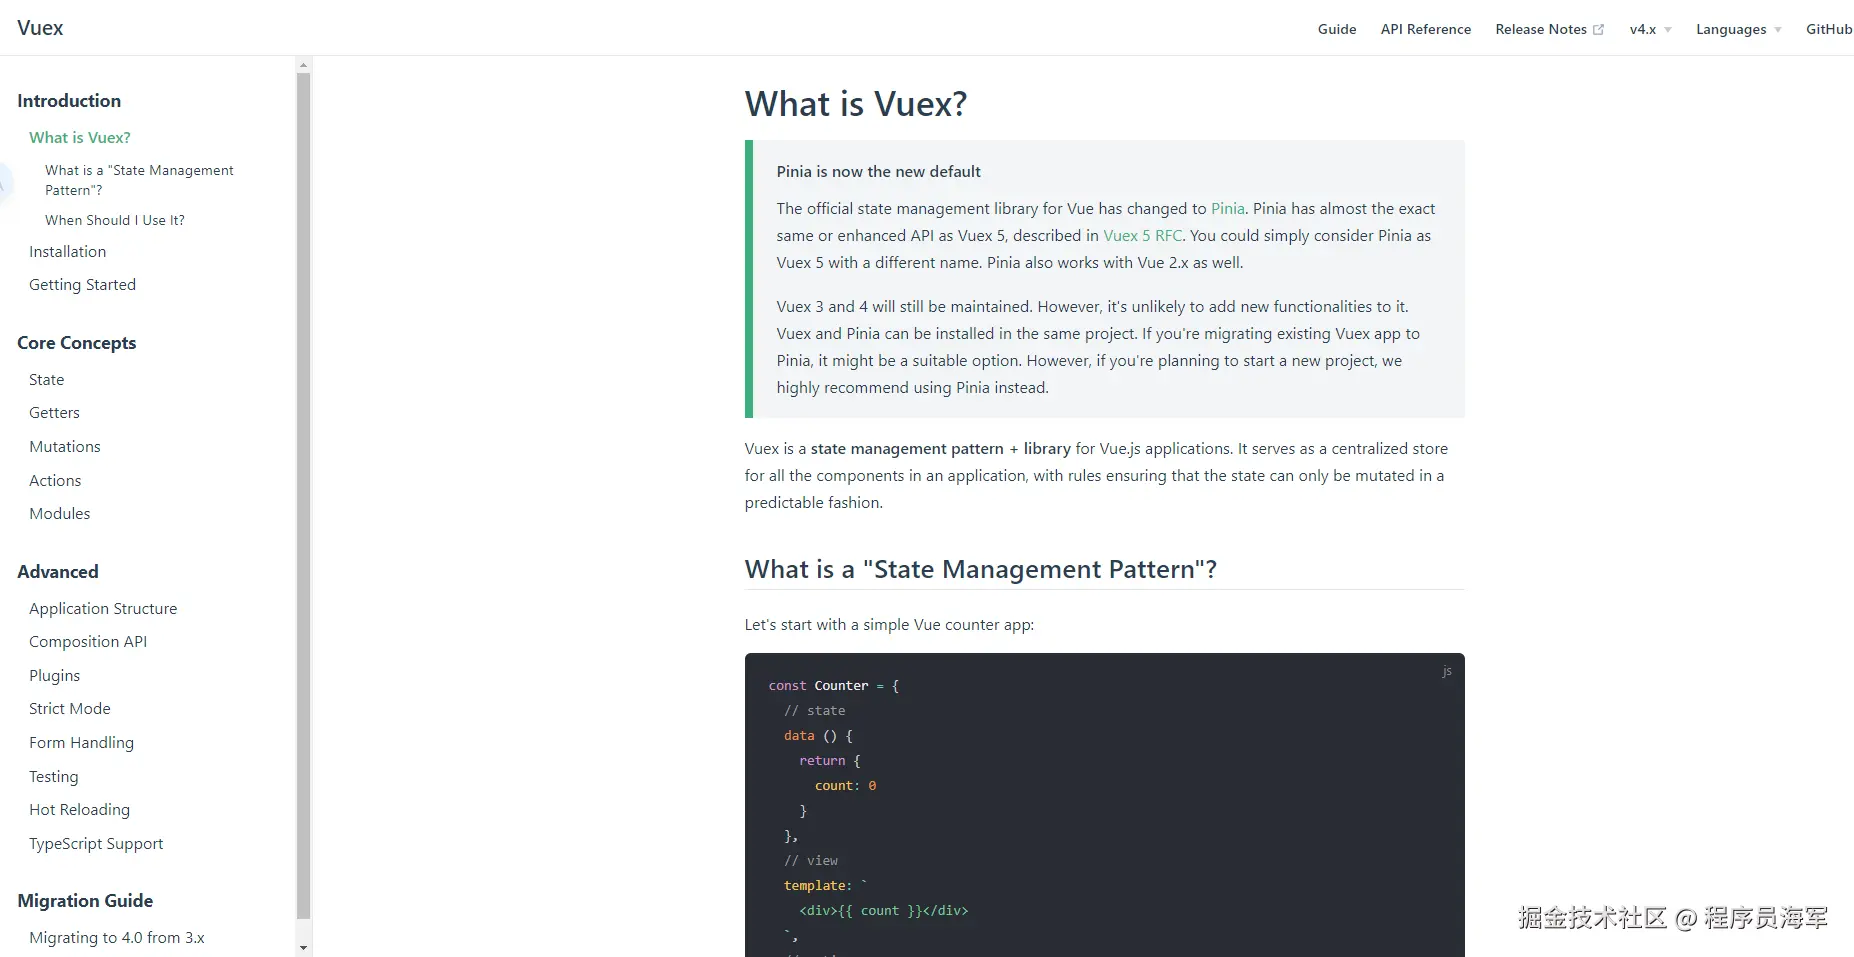
Task: Click the Release Notes nav link
Action: coord(1541,29)
